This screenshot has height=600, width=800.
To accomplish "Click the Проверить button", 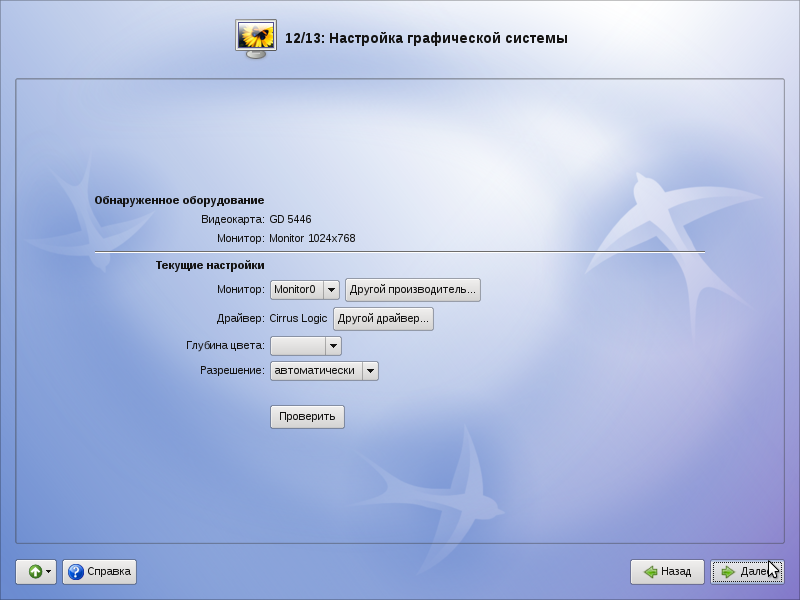I will pos(307,417).
